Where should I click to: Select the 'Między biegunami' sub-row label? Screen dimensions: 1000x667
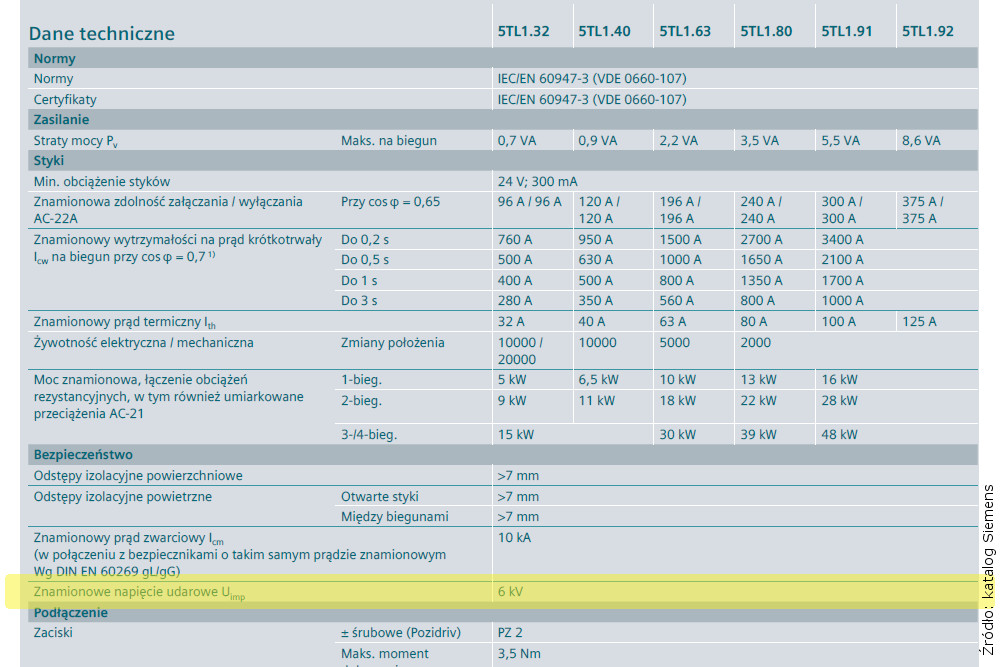(x=394, y=517)
